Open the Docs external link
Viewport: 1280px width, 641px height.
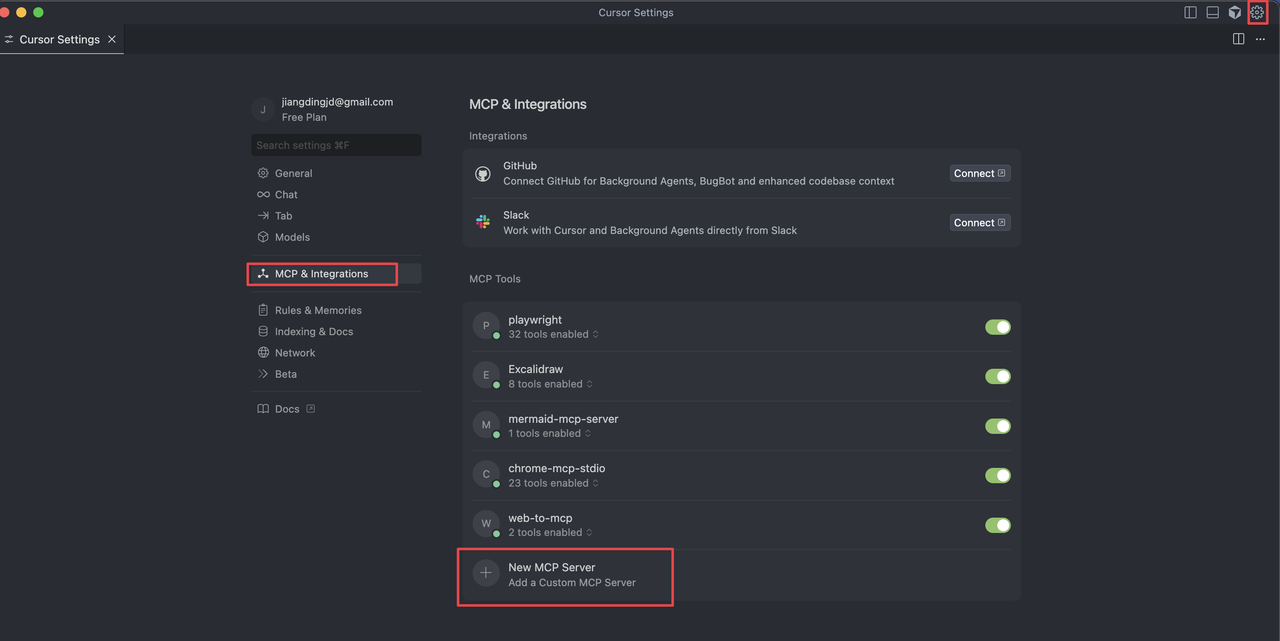287,409
